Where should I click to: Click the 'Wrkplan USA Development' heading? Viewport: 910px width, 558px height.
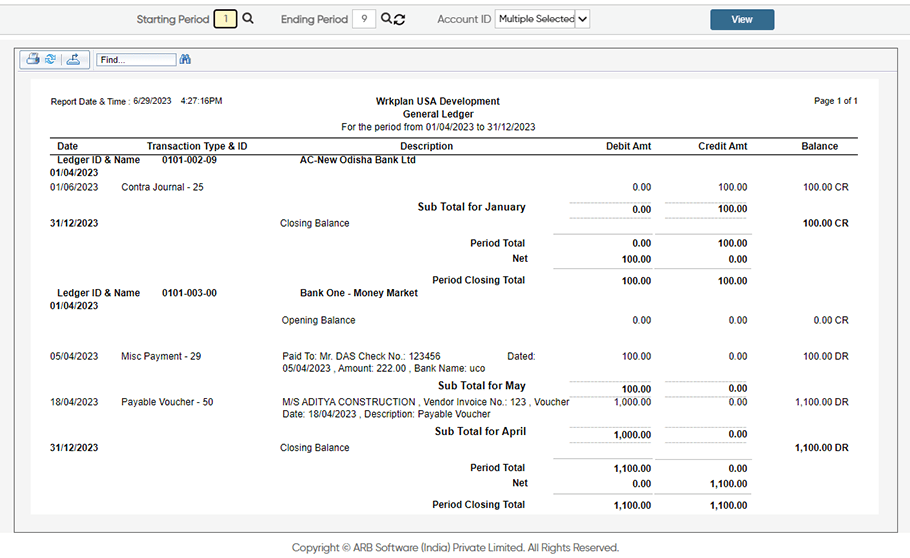coord(438,101)
